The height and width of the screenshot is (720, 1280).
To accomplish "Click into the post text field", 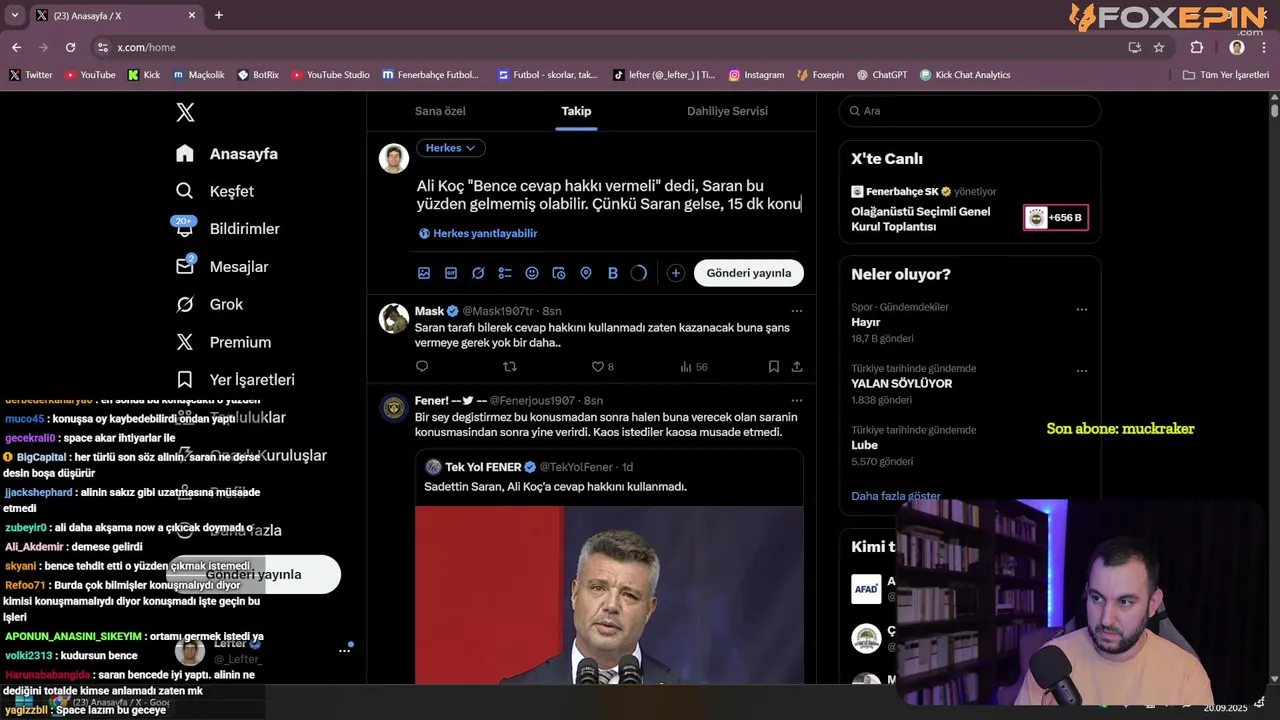I will 609,195.
